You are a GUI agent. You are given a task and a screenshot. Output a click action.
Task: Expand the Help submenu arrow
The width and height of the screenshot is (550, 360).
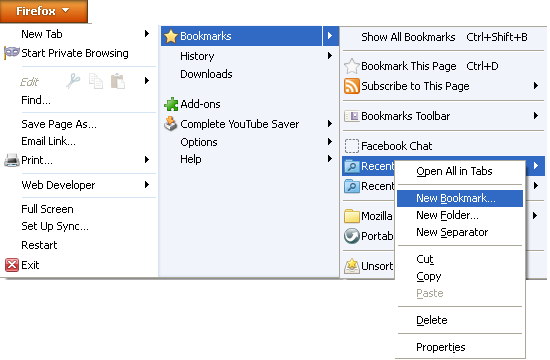[x=330, y=159]
